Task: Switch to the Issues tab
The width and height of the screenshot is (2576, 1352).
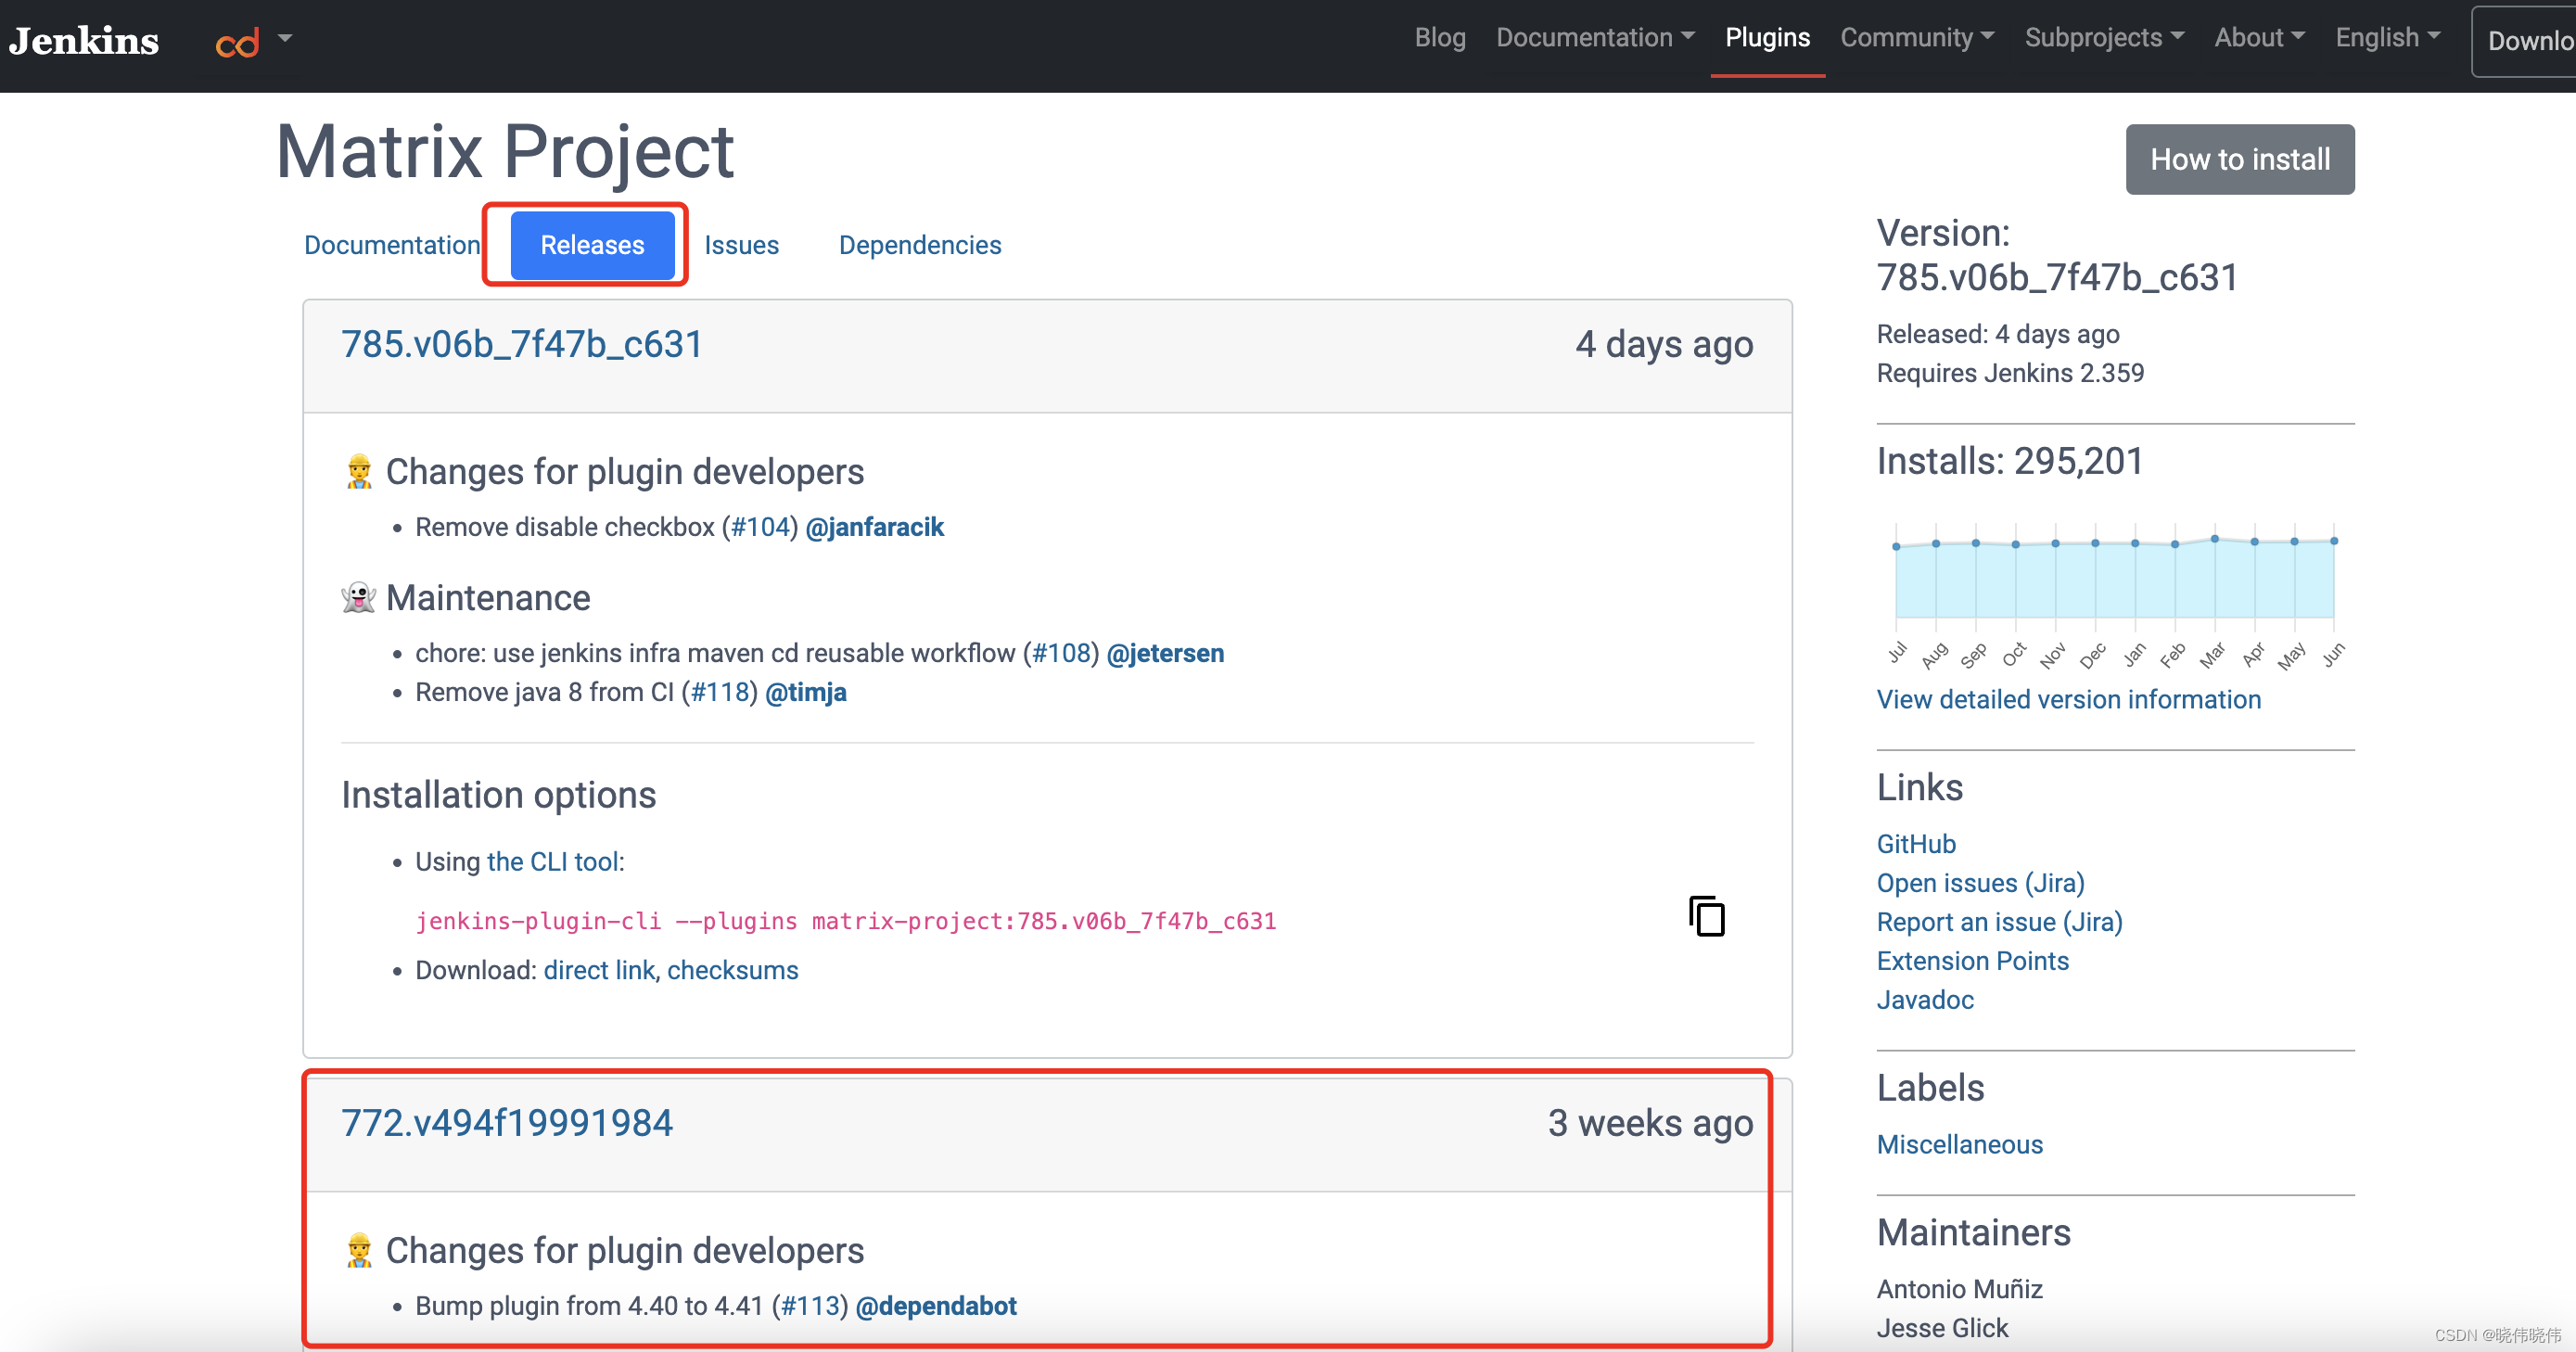Action: point(741,245)
